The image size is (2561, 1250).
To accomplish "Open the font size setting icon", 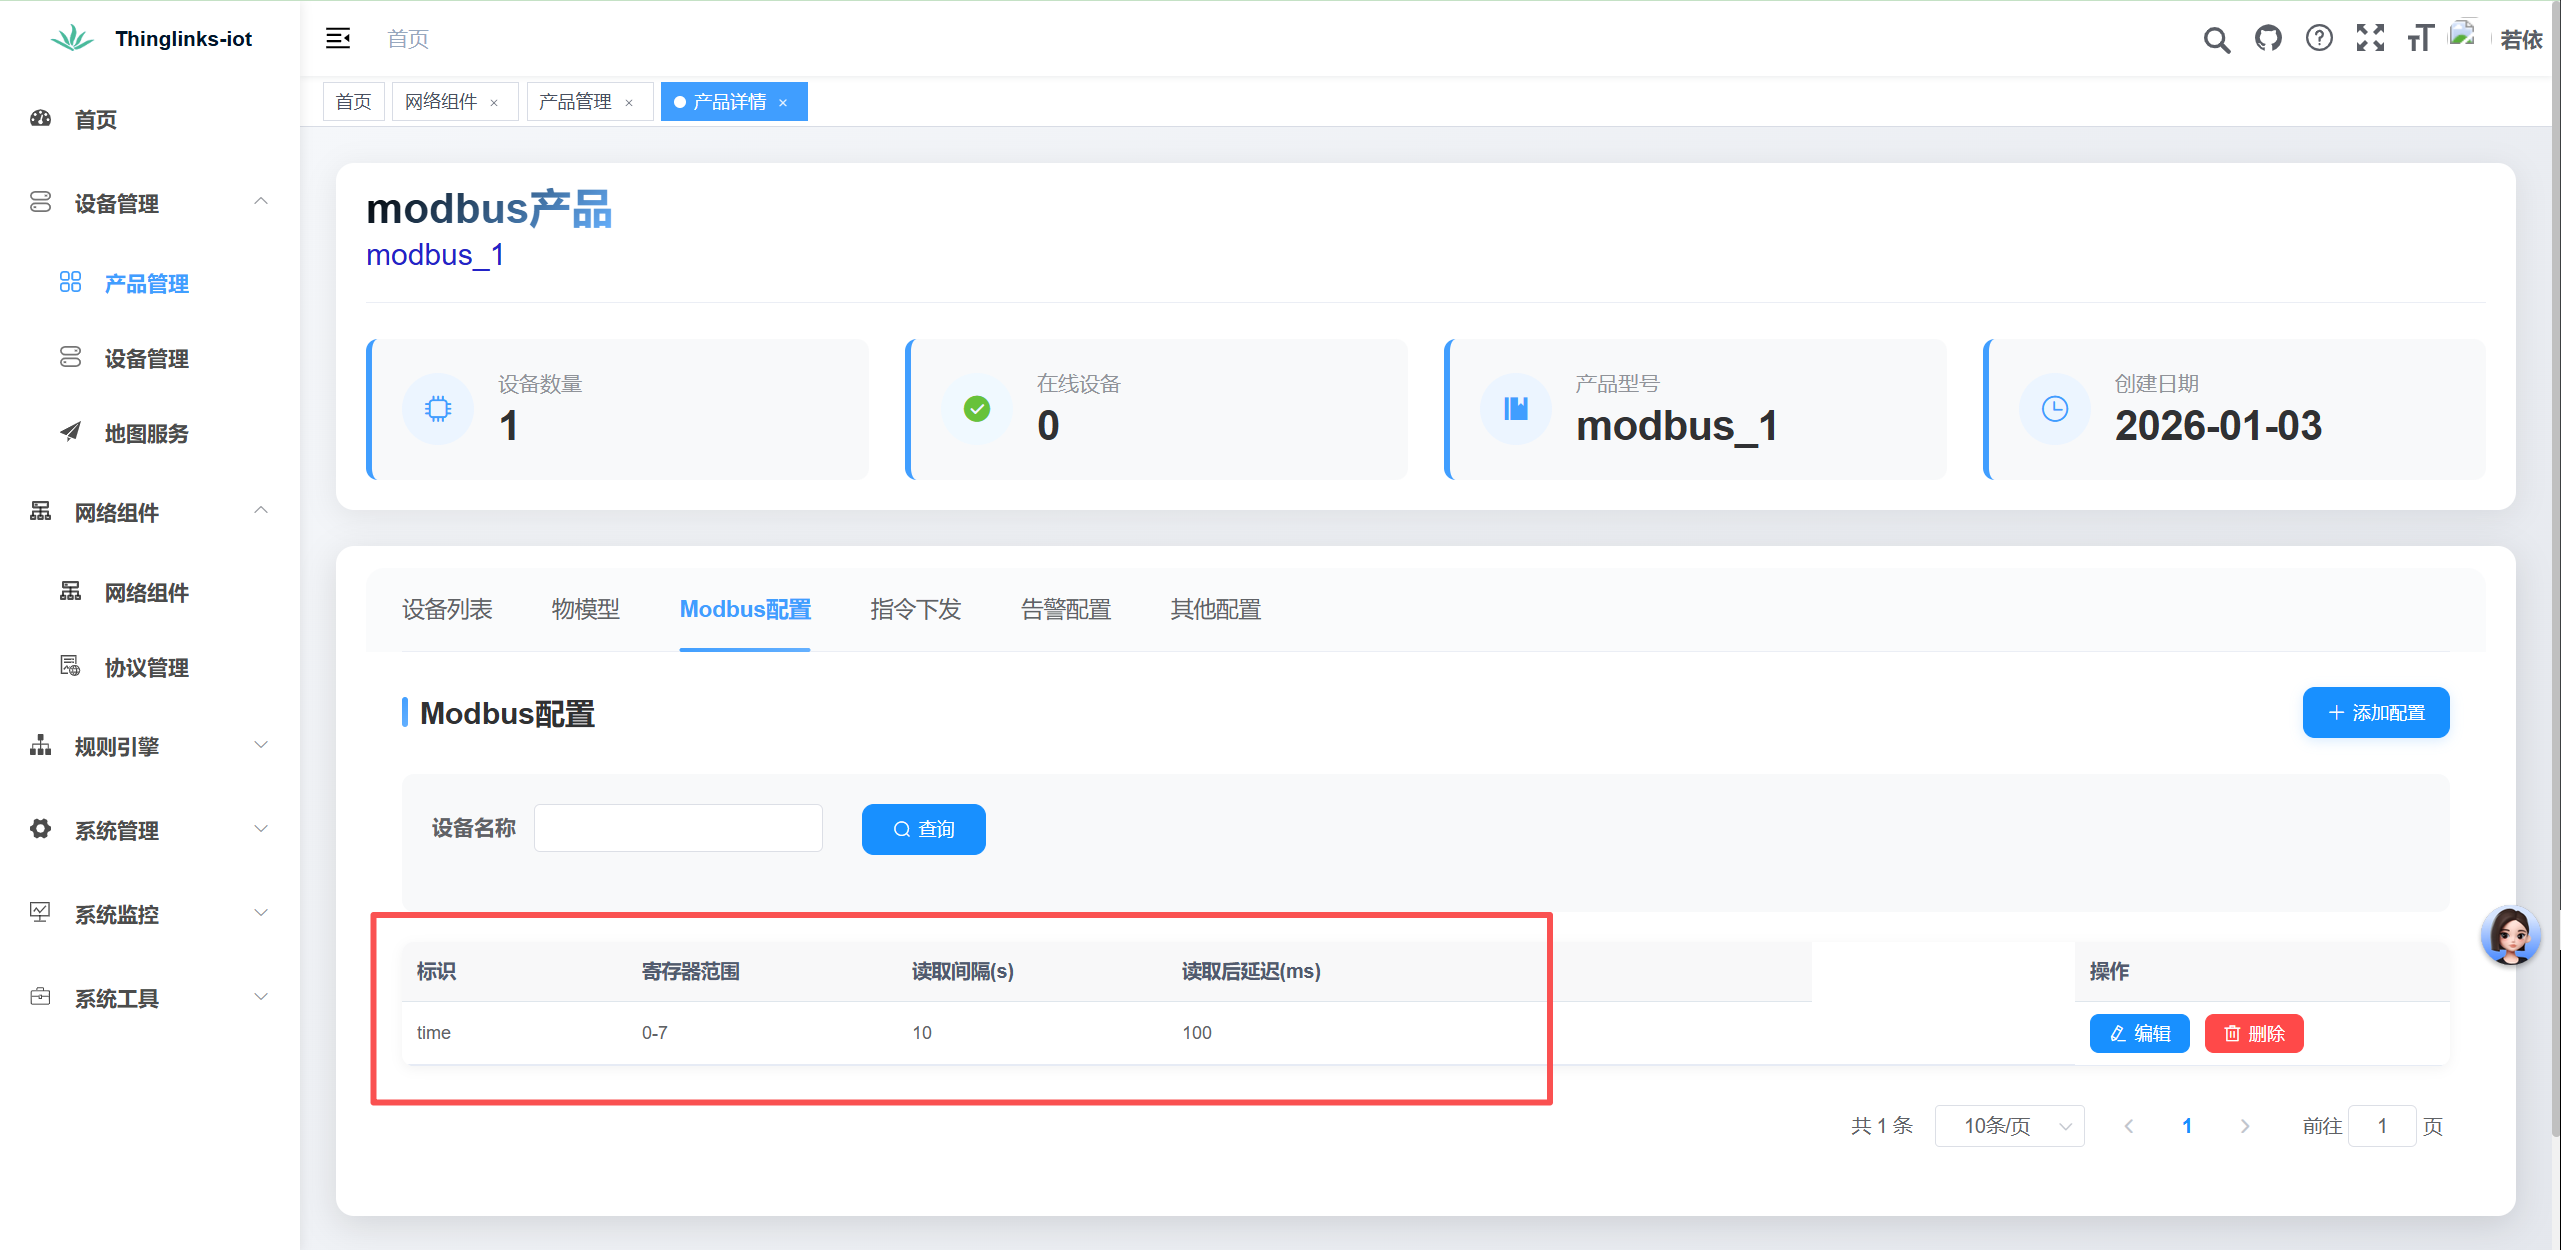I will click(x=2420, y=39).
